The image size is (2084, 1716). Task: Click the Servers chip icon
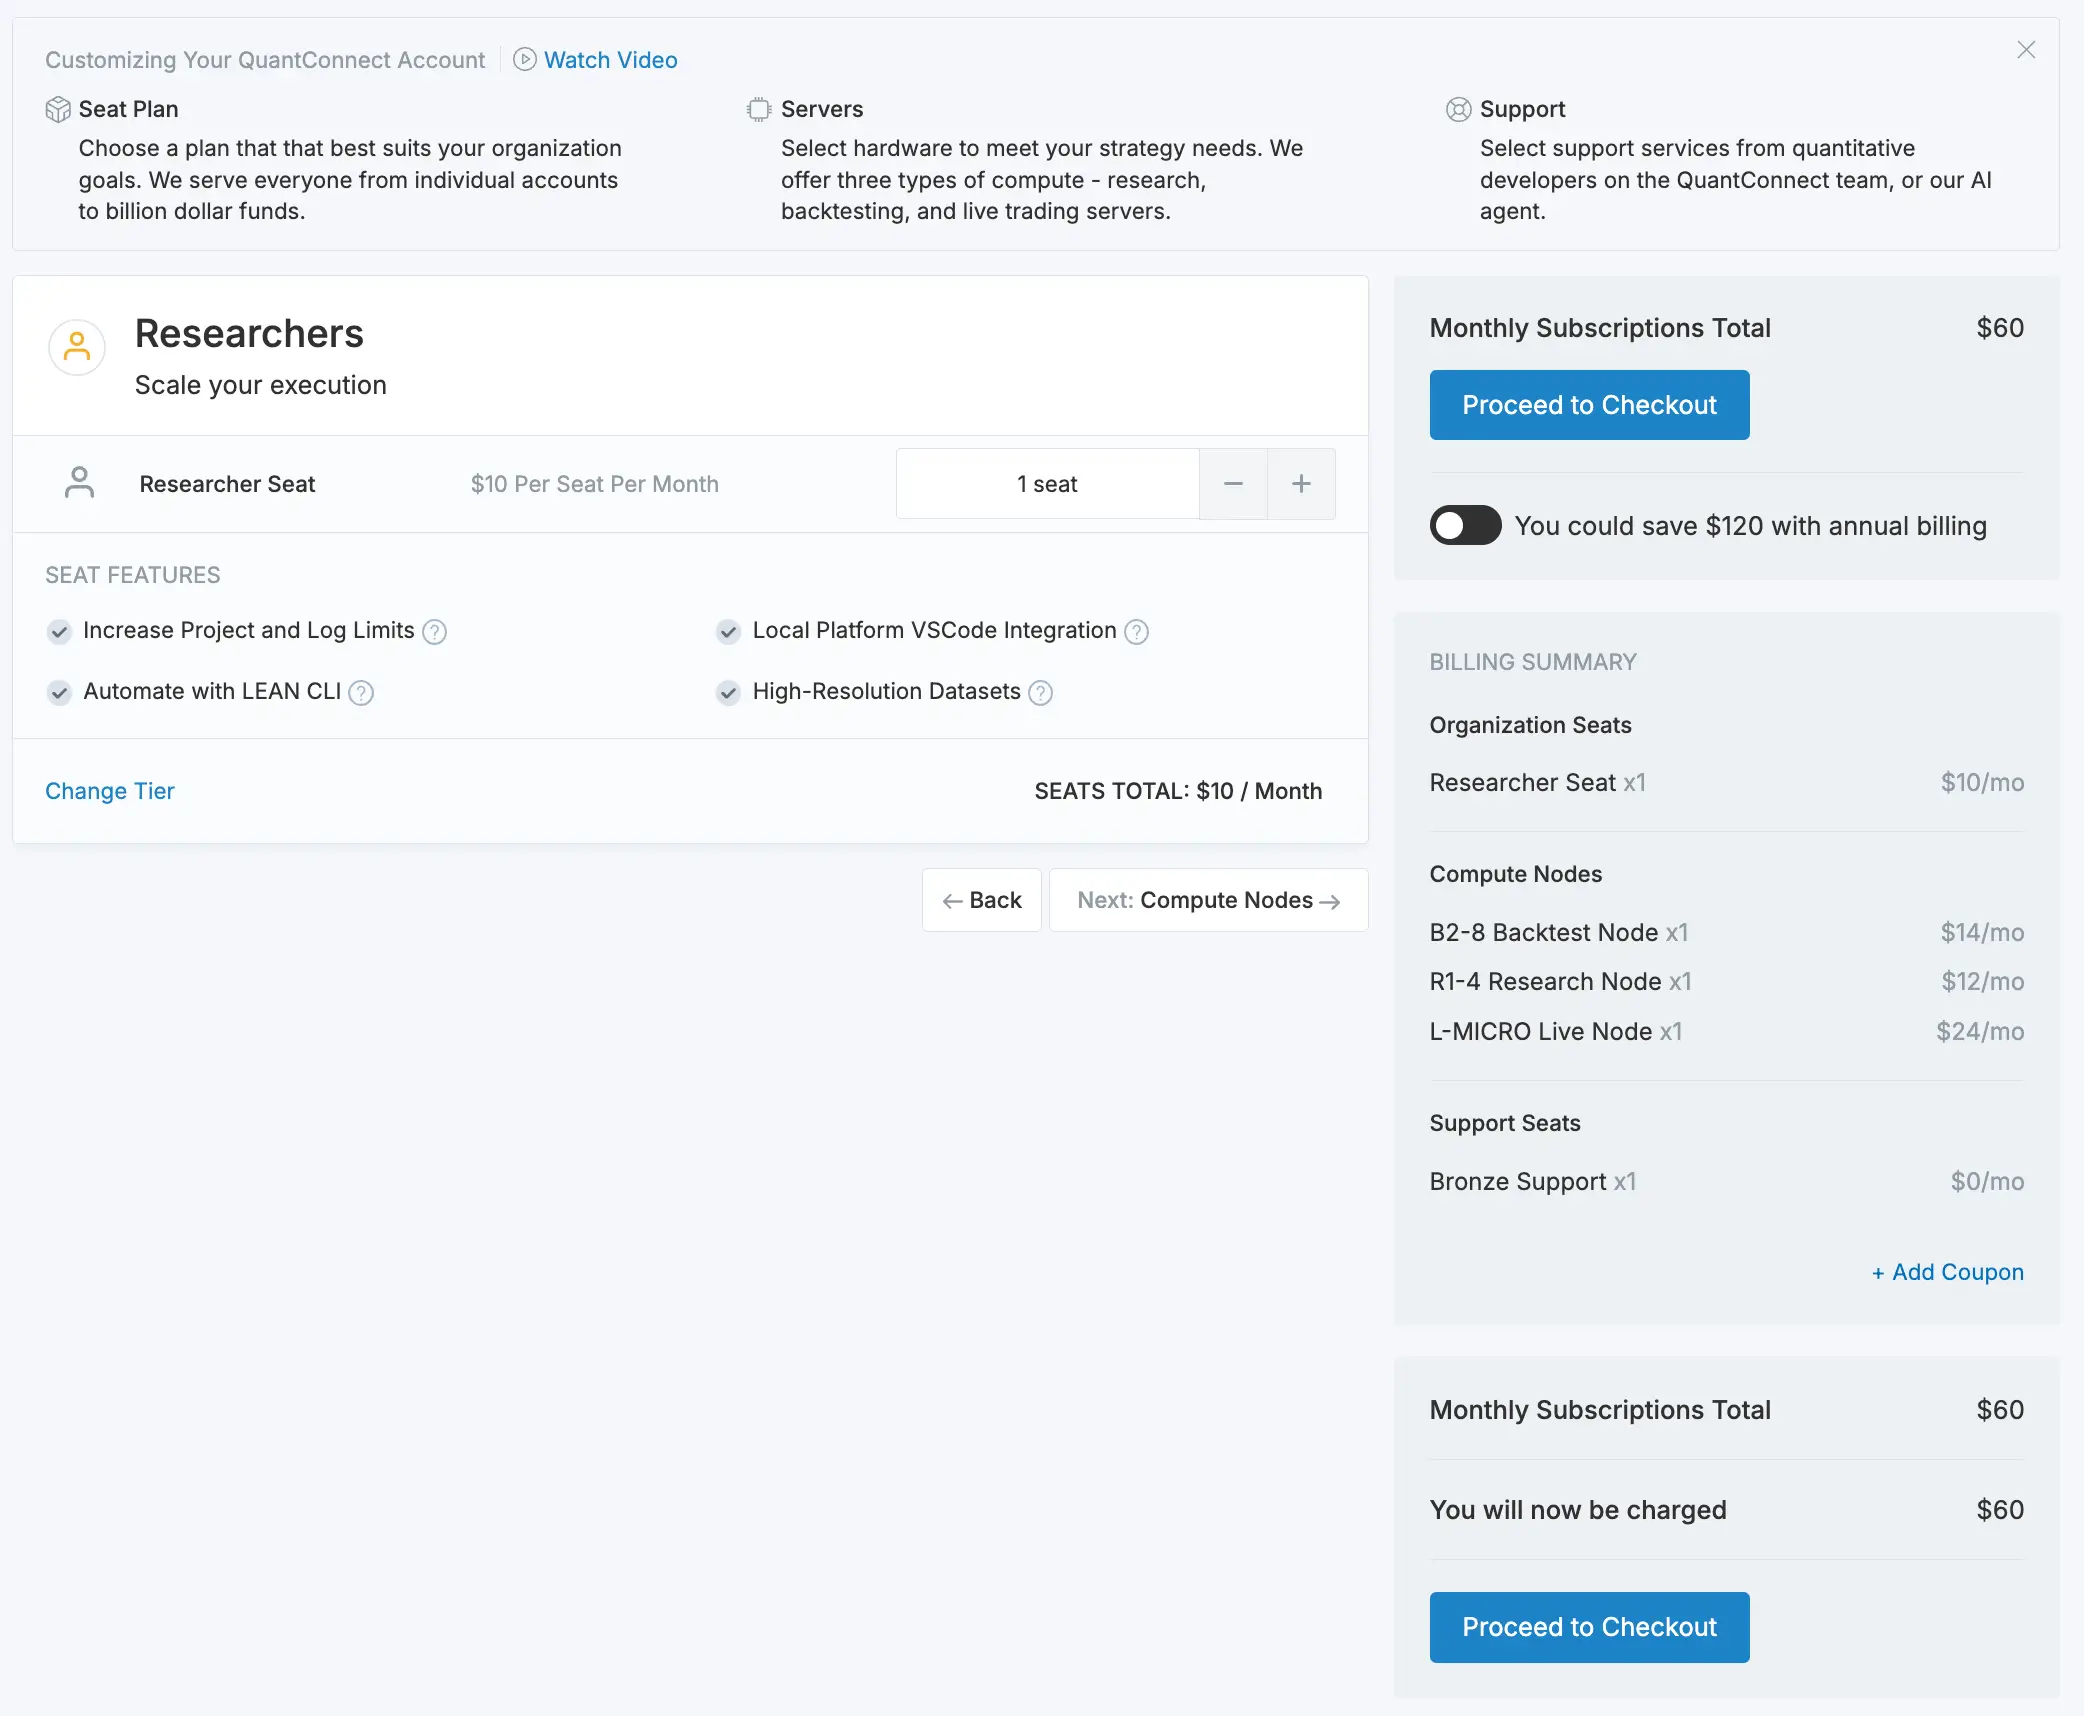(x=759, y=109)
